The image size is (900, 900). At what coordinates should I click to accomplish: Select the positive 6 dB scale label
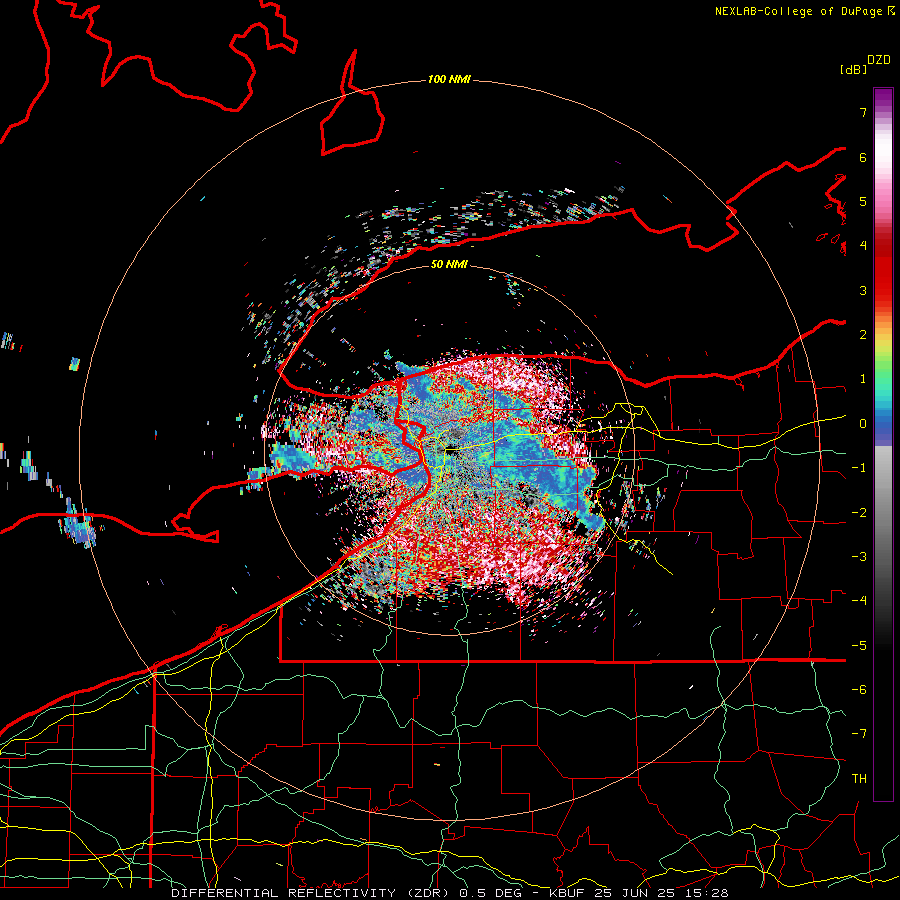point(863,157)
